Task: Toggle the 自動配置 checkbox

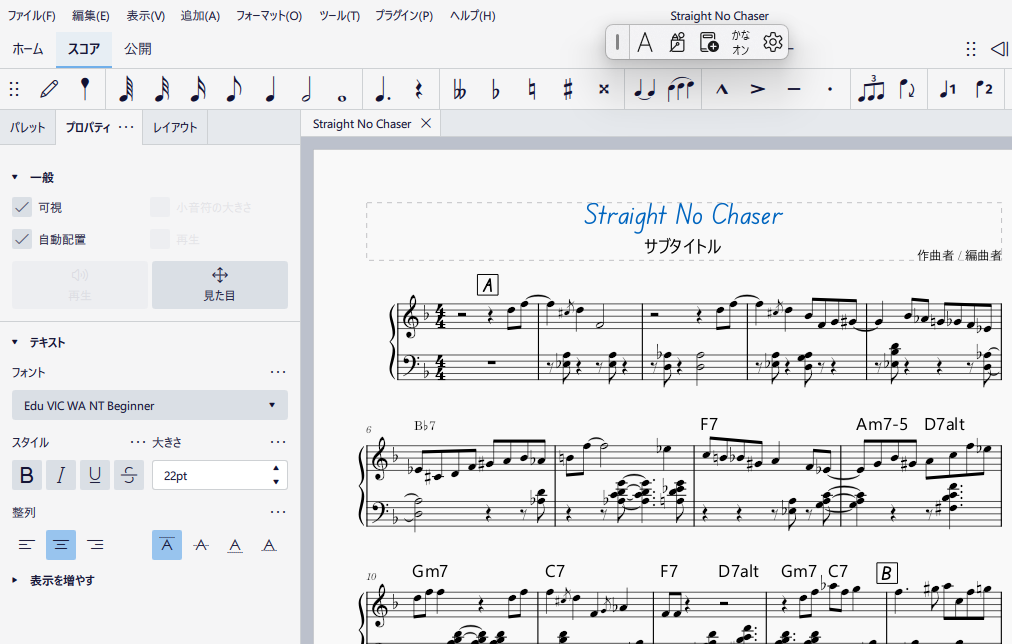Action: pos(22,239)
